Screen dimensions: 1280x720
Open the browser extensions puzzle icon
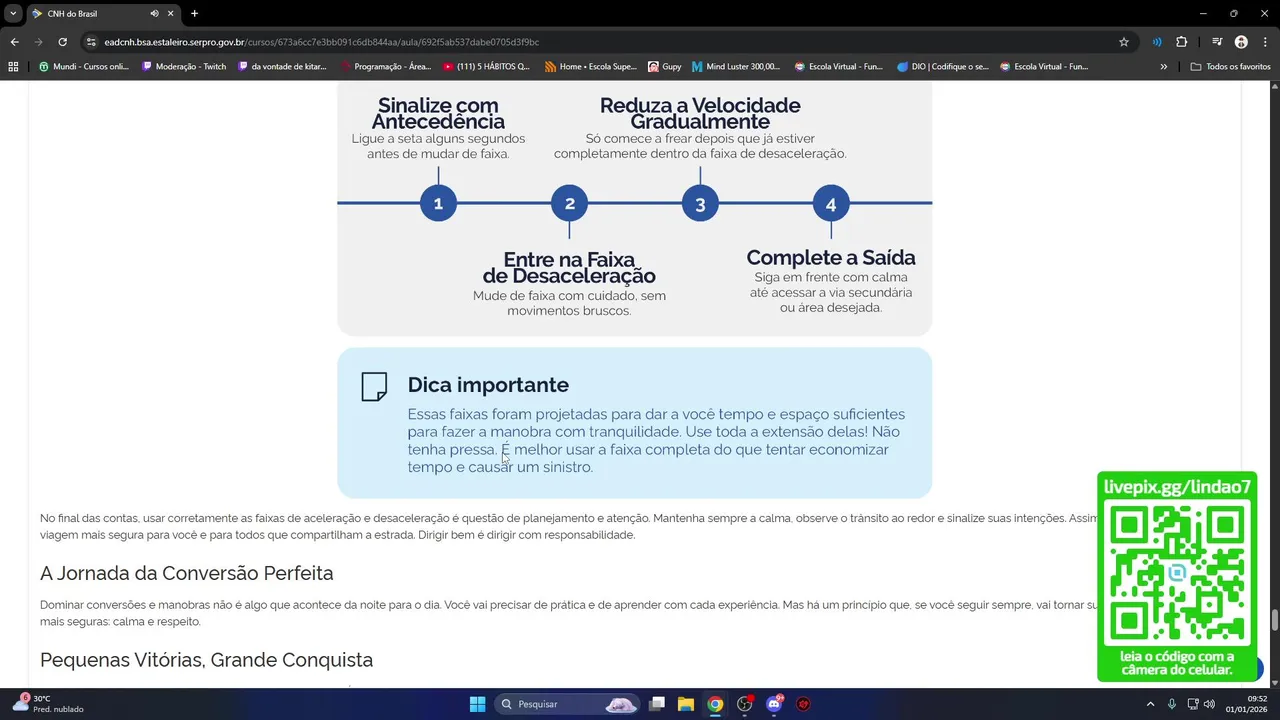(x=1181, y=42)
